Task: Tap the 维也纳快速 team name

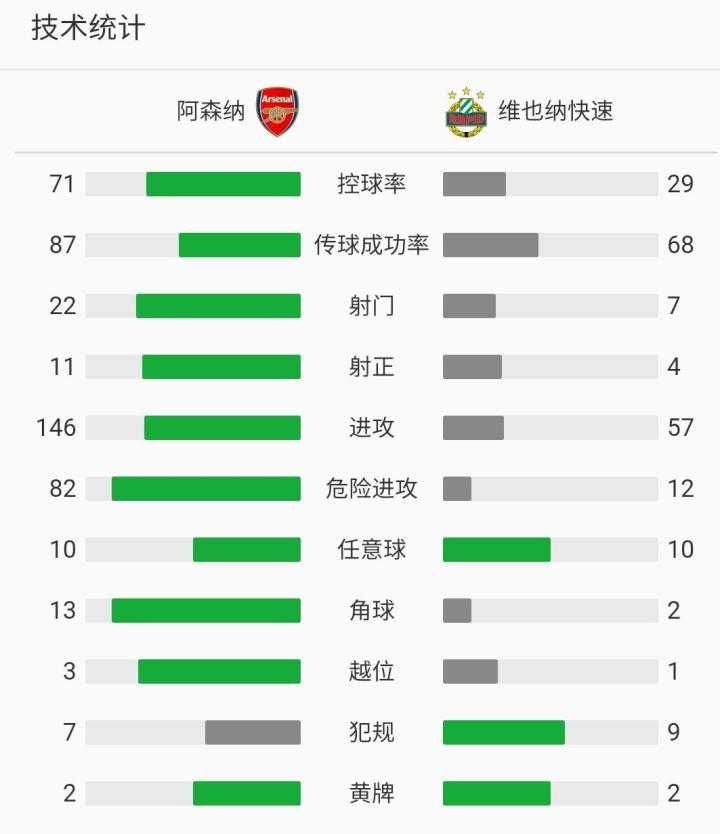Action: point(556,111)
